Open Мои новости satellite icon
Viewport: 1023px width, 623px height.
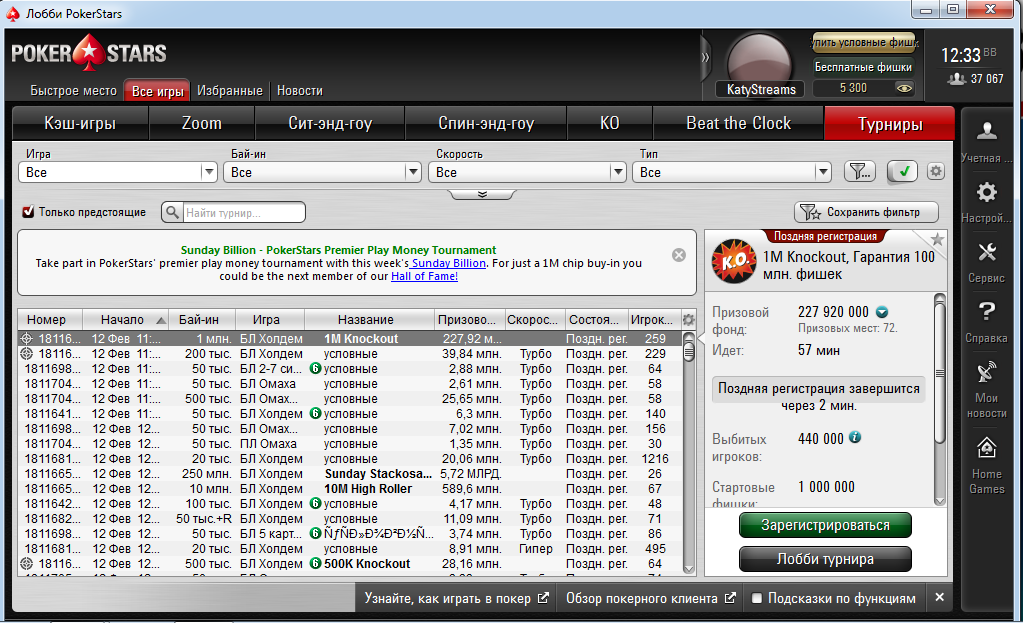coord(986,372)
